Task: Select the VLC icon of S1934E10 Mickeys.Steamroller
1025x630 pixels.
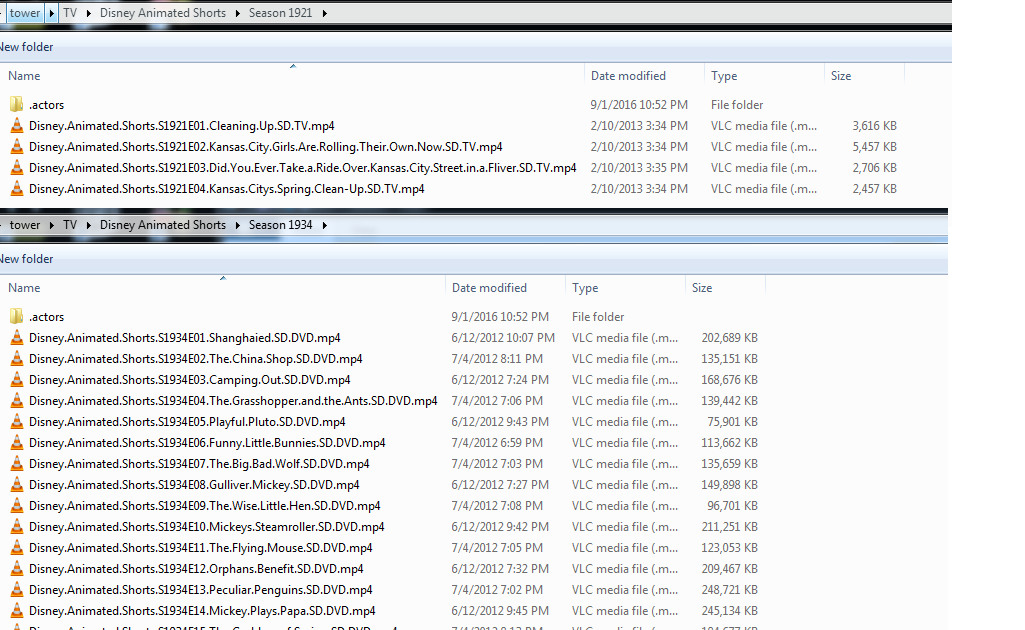Action: [x=17, y=526]
